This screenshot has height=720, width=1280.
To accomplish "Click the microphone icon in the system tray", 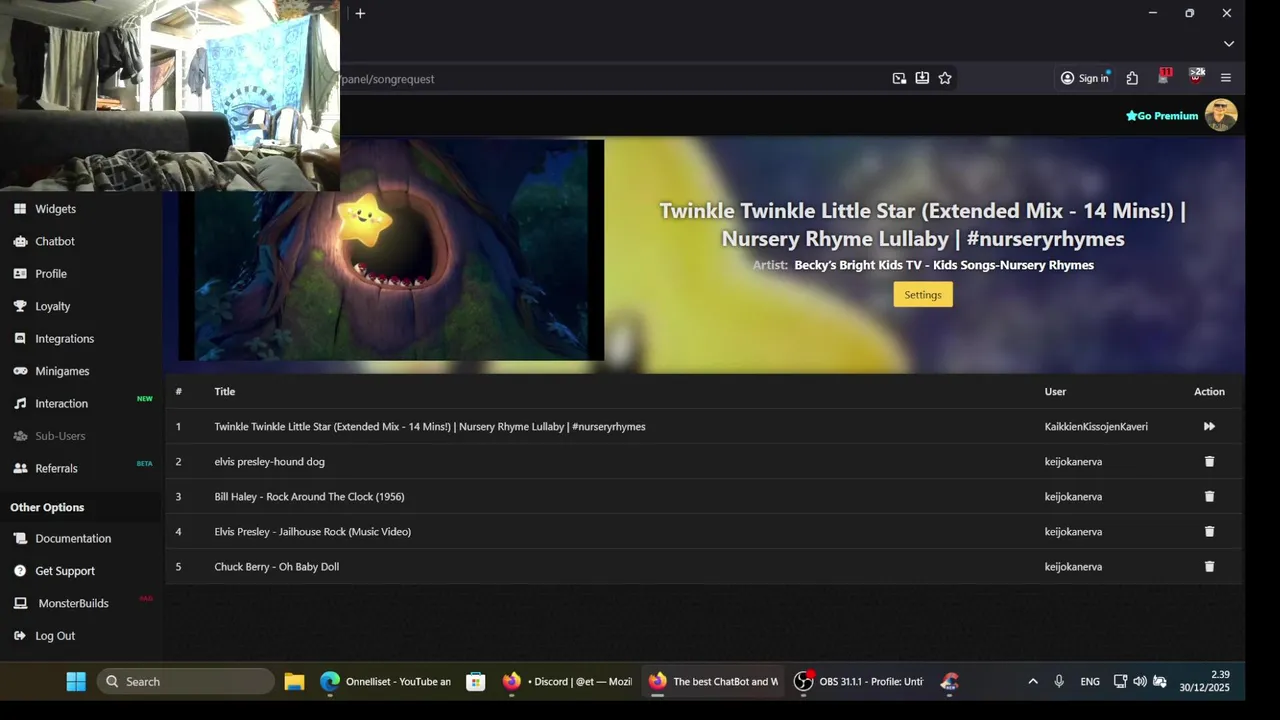I will (x=1059, y=681).
